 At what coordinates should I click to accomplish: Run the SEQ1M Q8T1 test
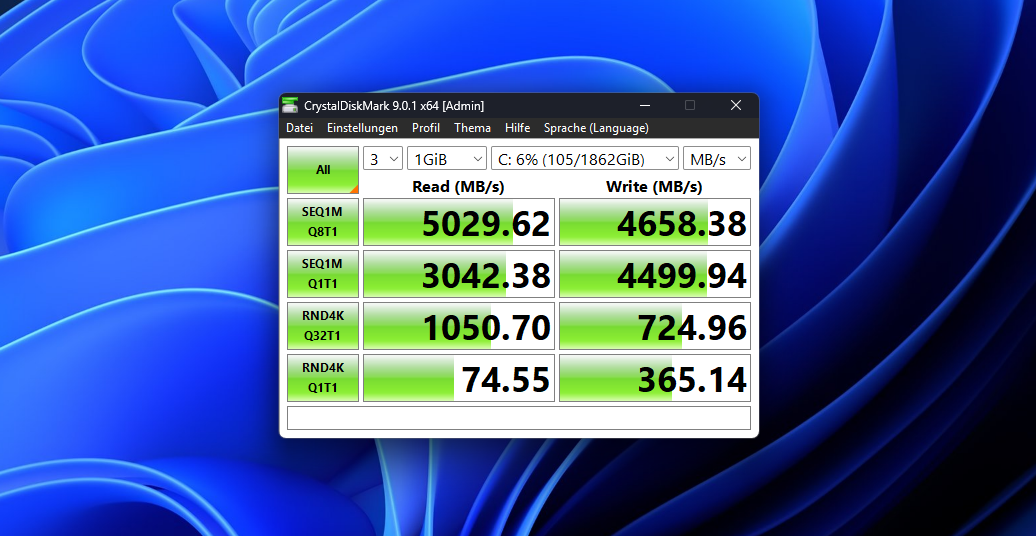[323, 222]
